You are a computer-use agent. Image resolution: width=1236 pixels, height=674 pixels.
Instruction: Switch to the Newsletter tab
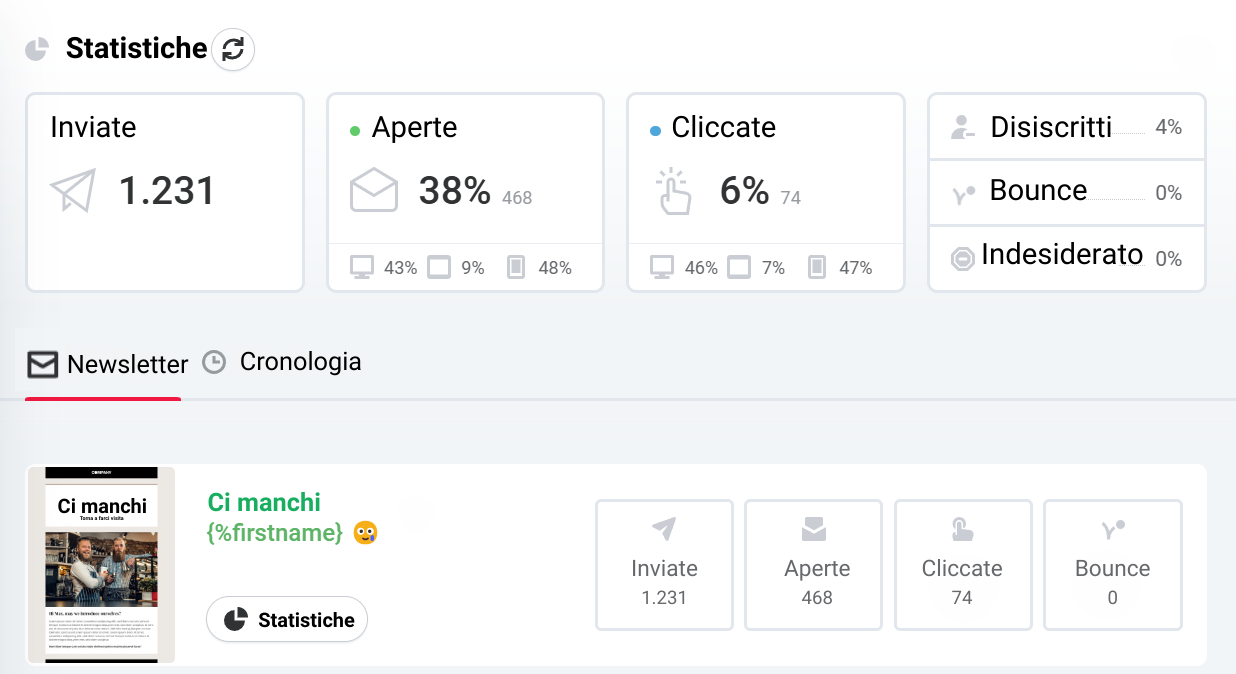click(x=107, y=365)
